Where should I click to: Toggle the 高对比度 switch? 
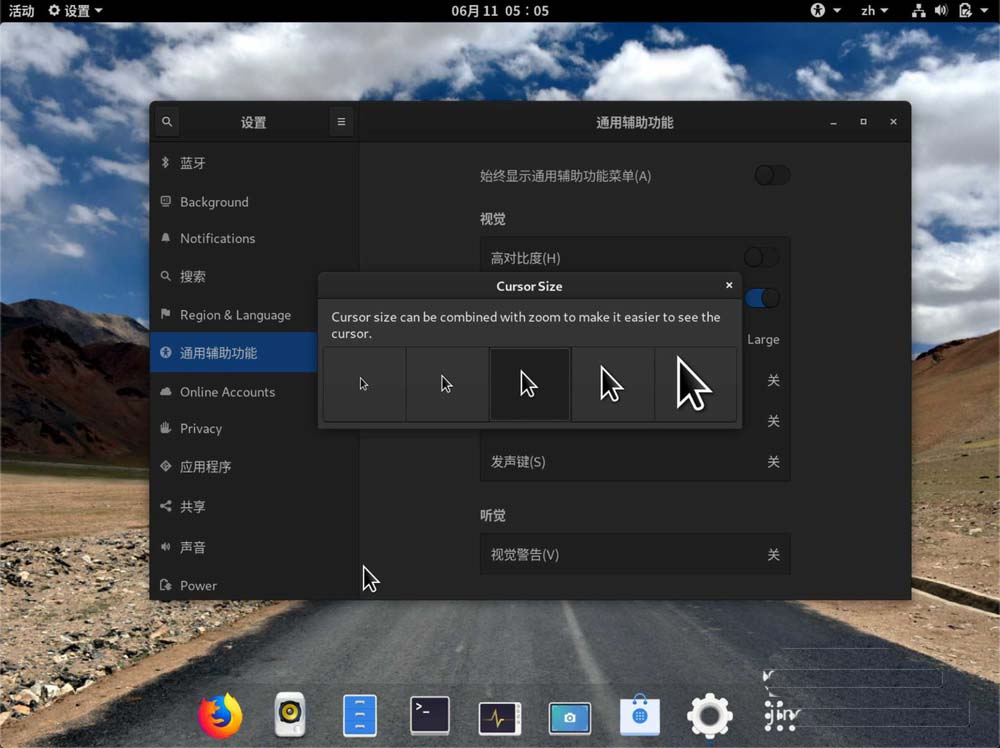pos(762,258)
